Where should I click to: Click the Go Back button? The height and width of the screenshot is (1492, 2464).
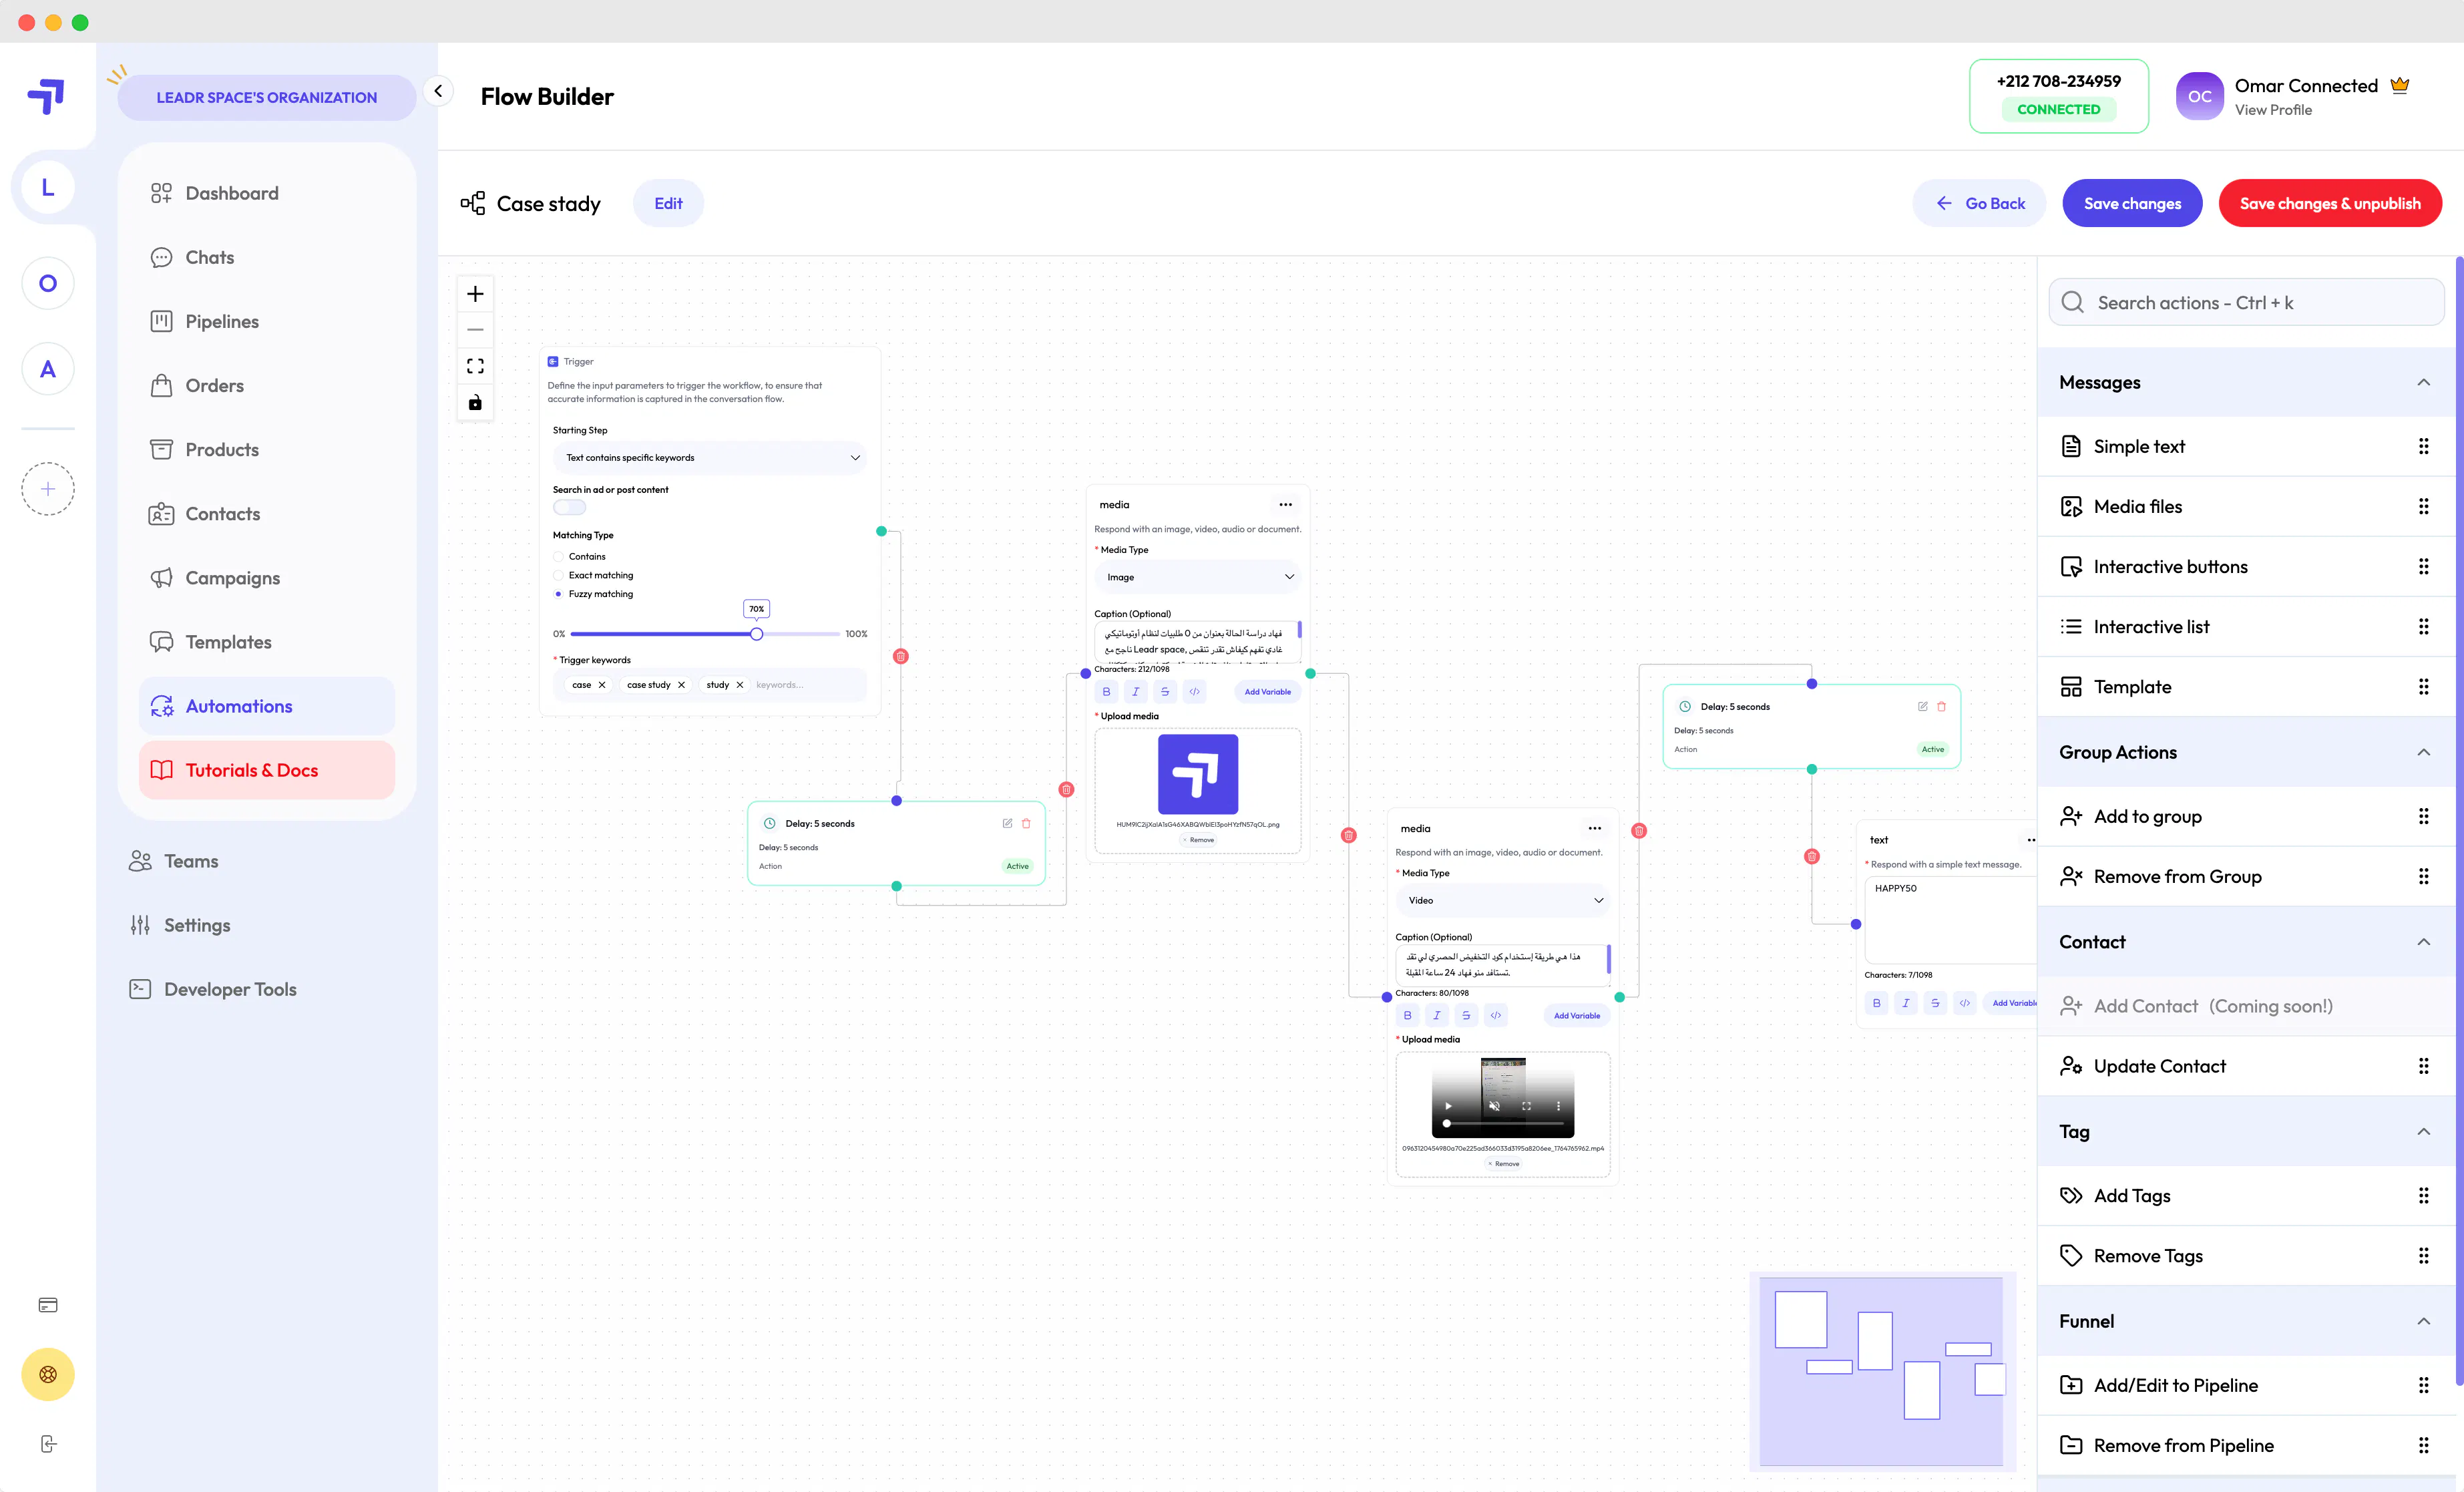[x=1980, y=203]
